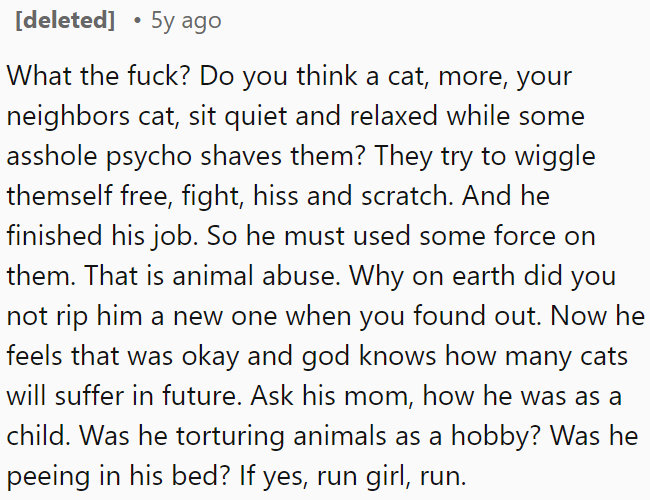Screen dimensions: 650x500
Task: Click the 5y ago timestamp
Action: (x=185, y=20)
